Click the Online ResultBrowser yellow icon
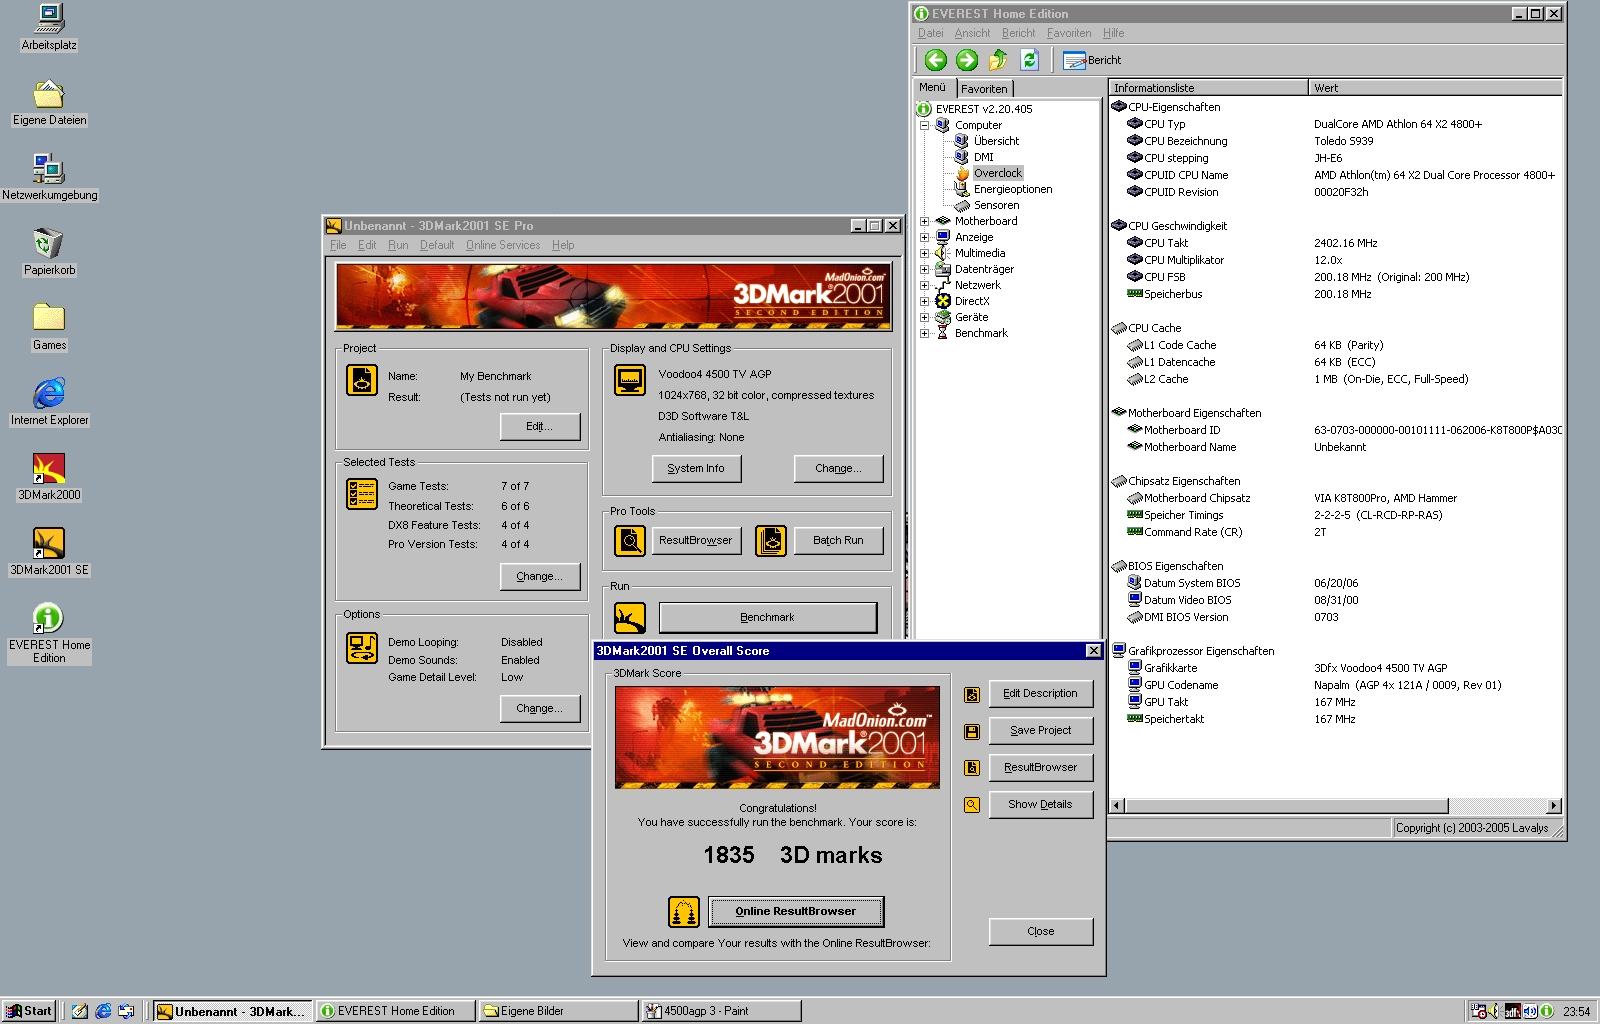The width and height of the screenshot is (1600, 1024). click(x=684, y=912)
